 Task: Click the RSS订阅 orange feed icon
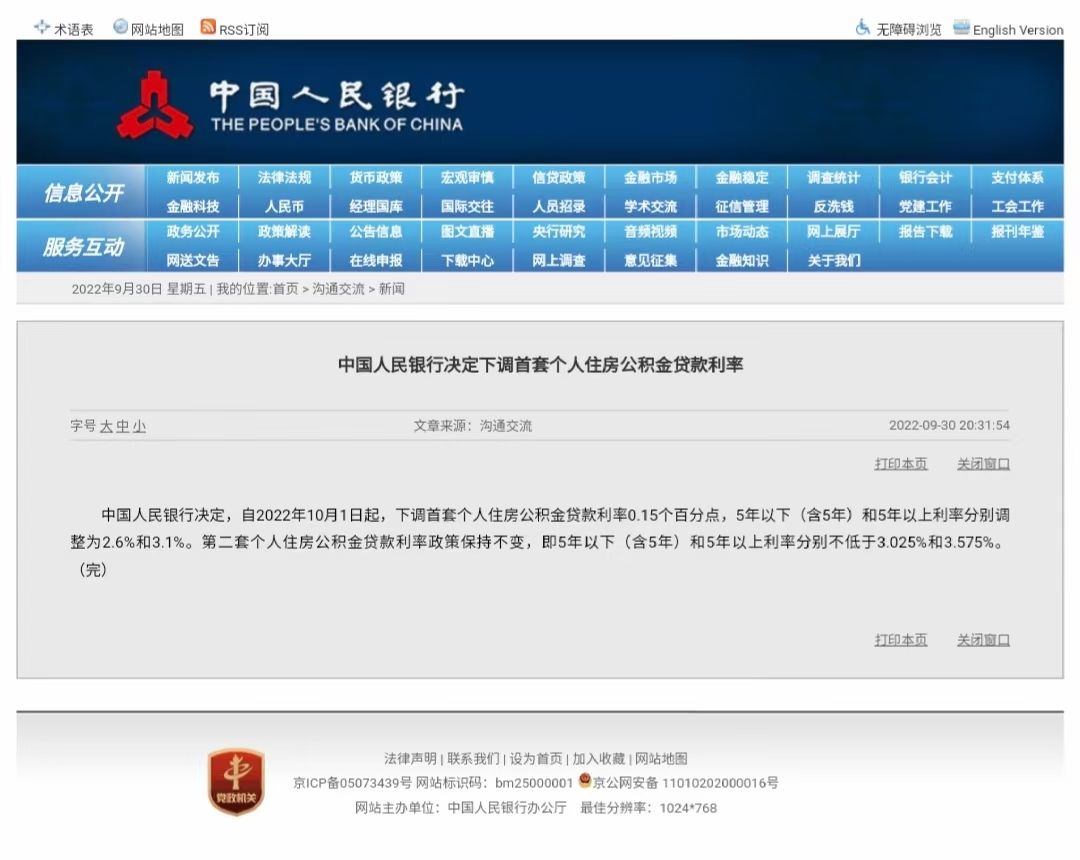pos(208,27)
